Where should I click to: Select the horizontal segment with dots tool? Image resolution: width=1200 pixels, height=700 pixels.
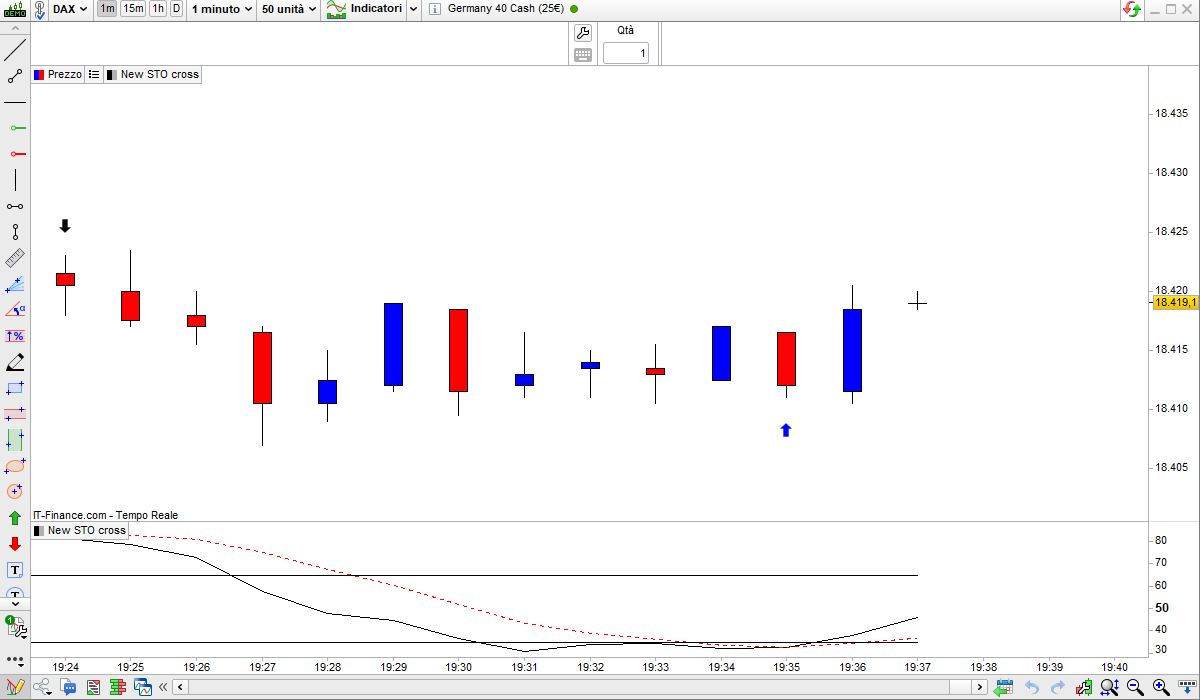(15, 206)
